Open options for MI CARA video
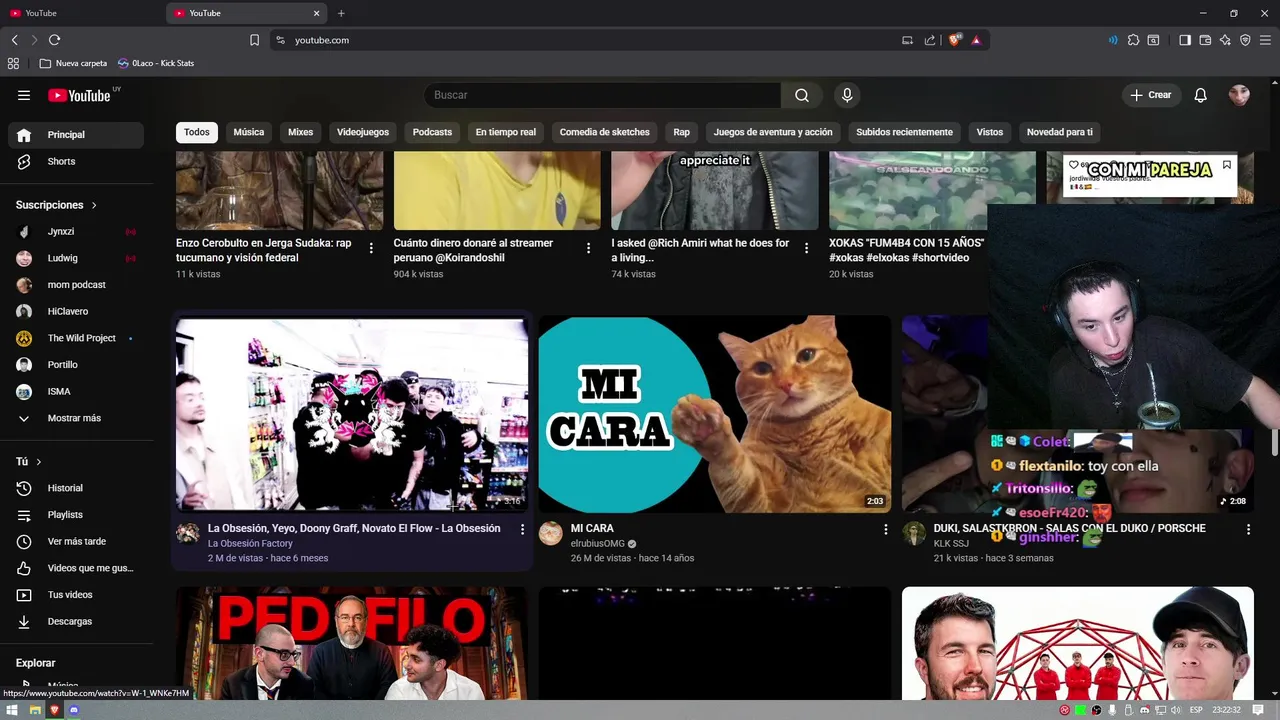This screenshot has height=720, width=1280. pos(885,529)
